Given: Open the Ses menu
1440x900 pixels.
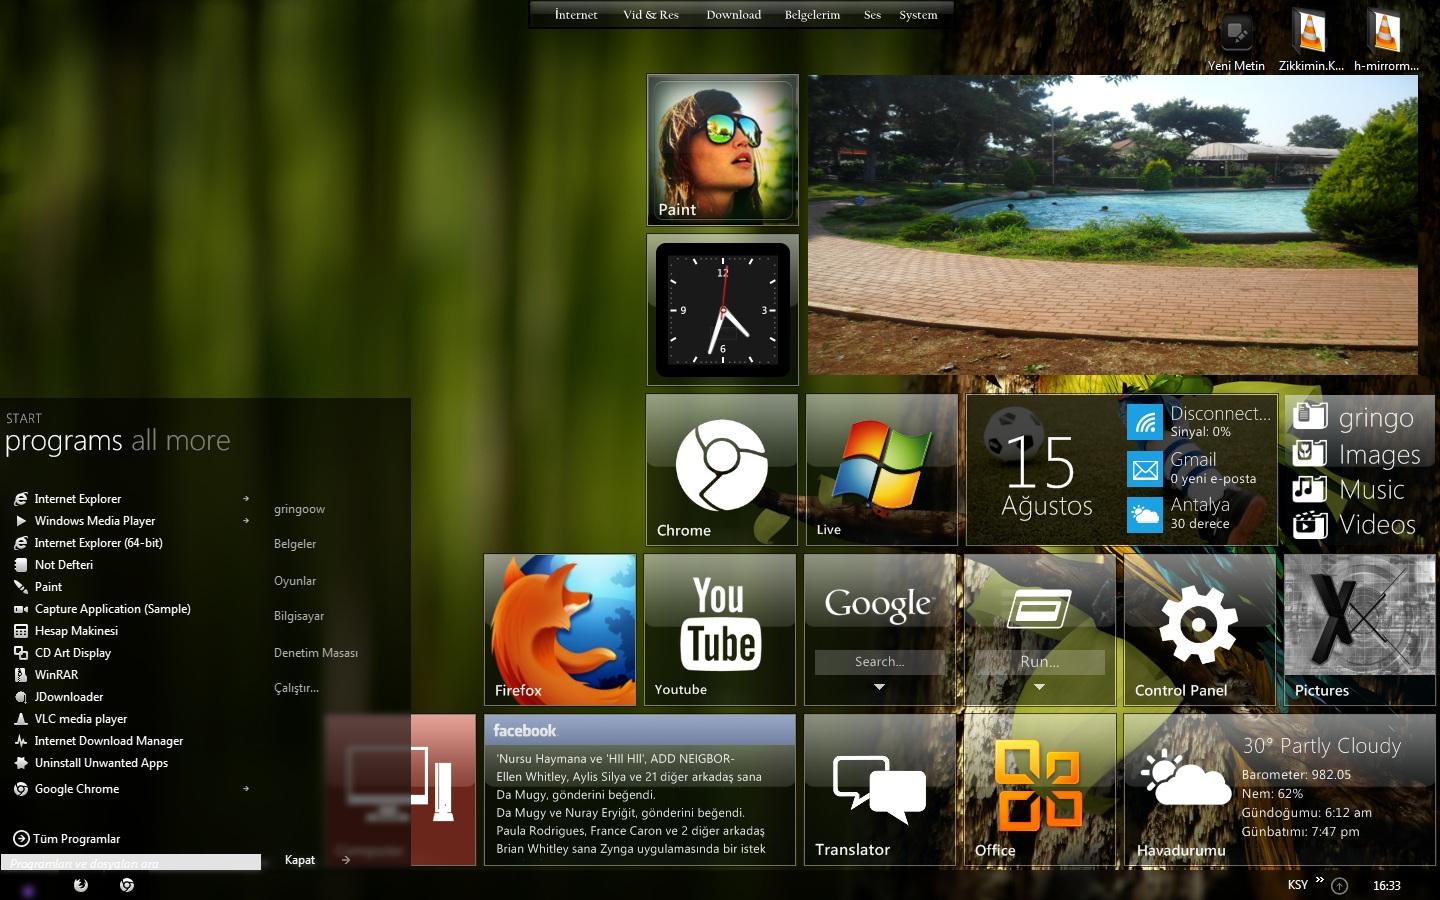Looking at the screenshot, I should (872, 15).
